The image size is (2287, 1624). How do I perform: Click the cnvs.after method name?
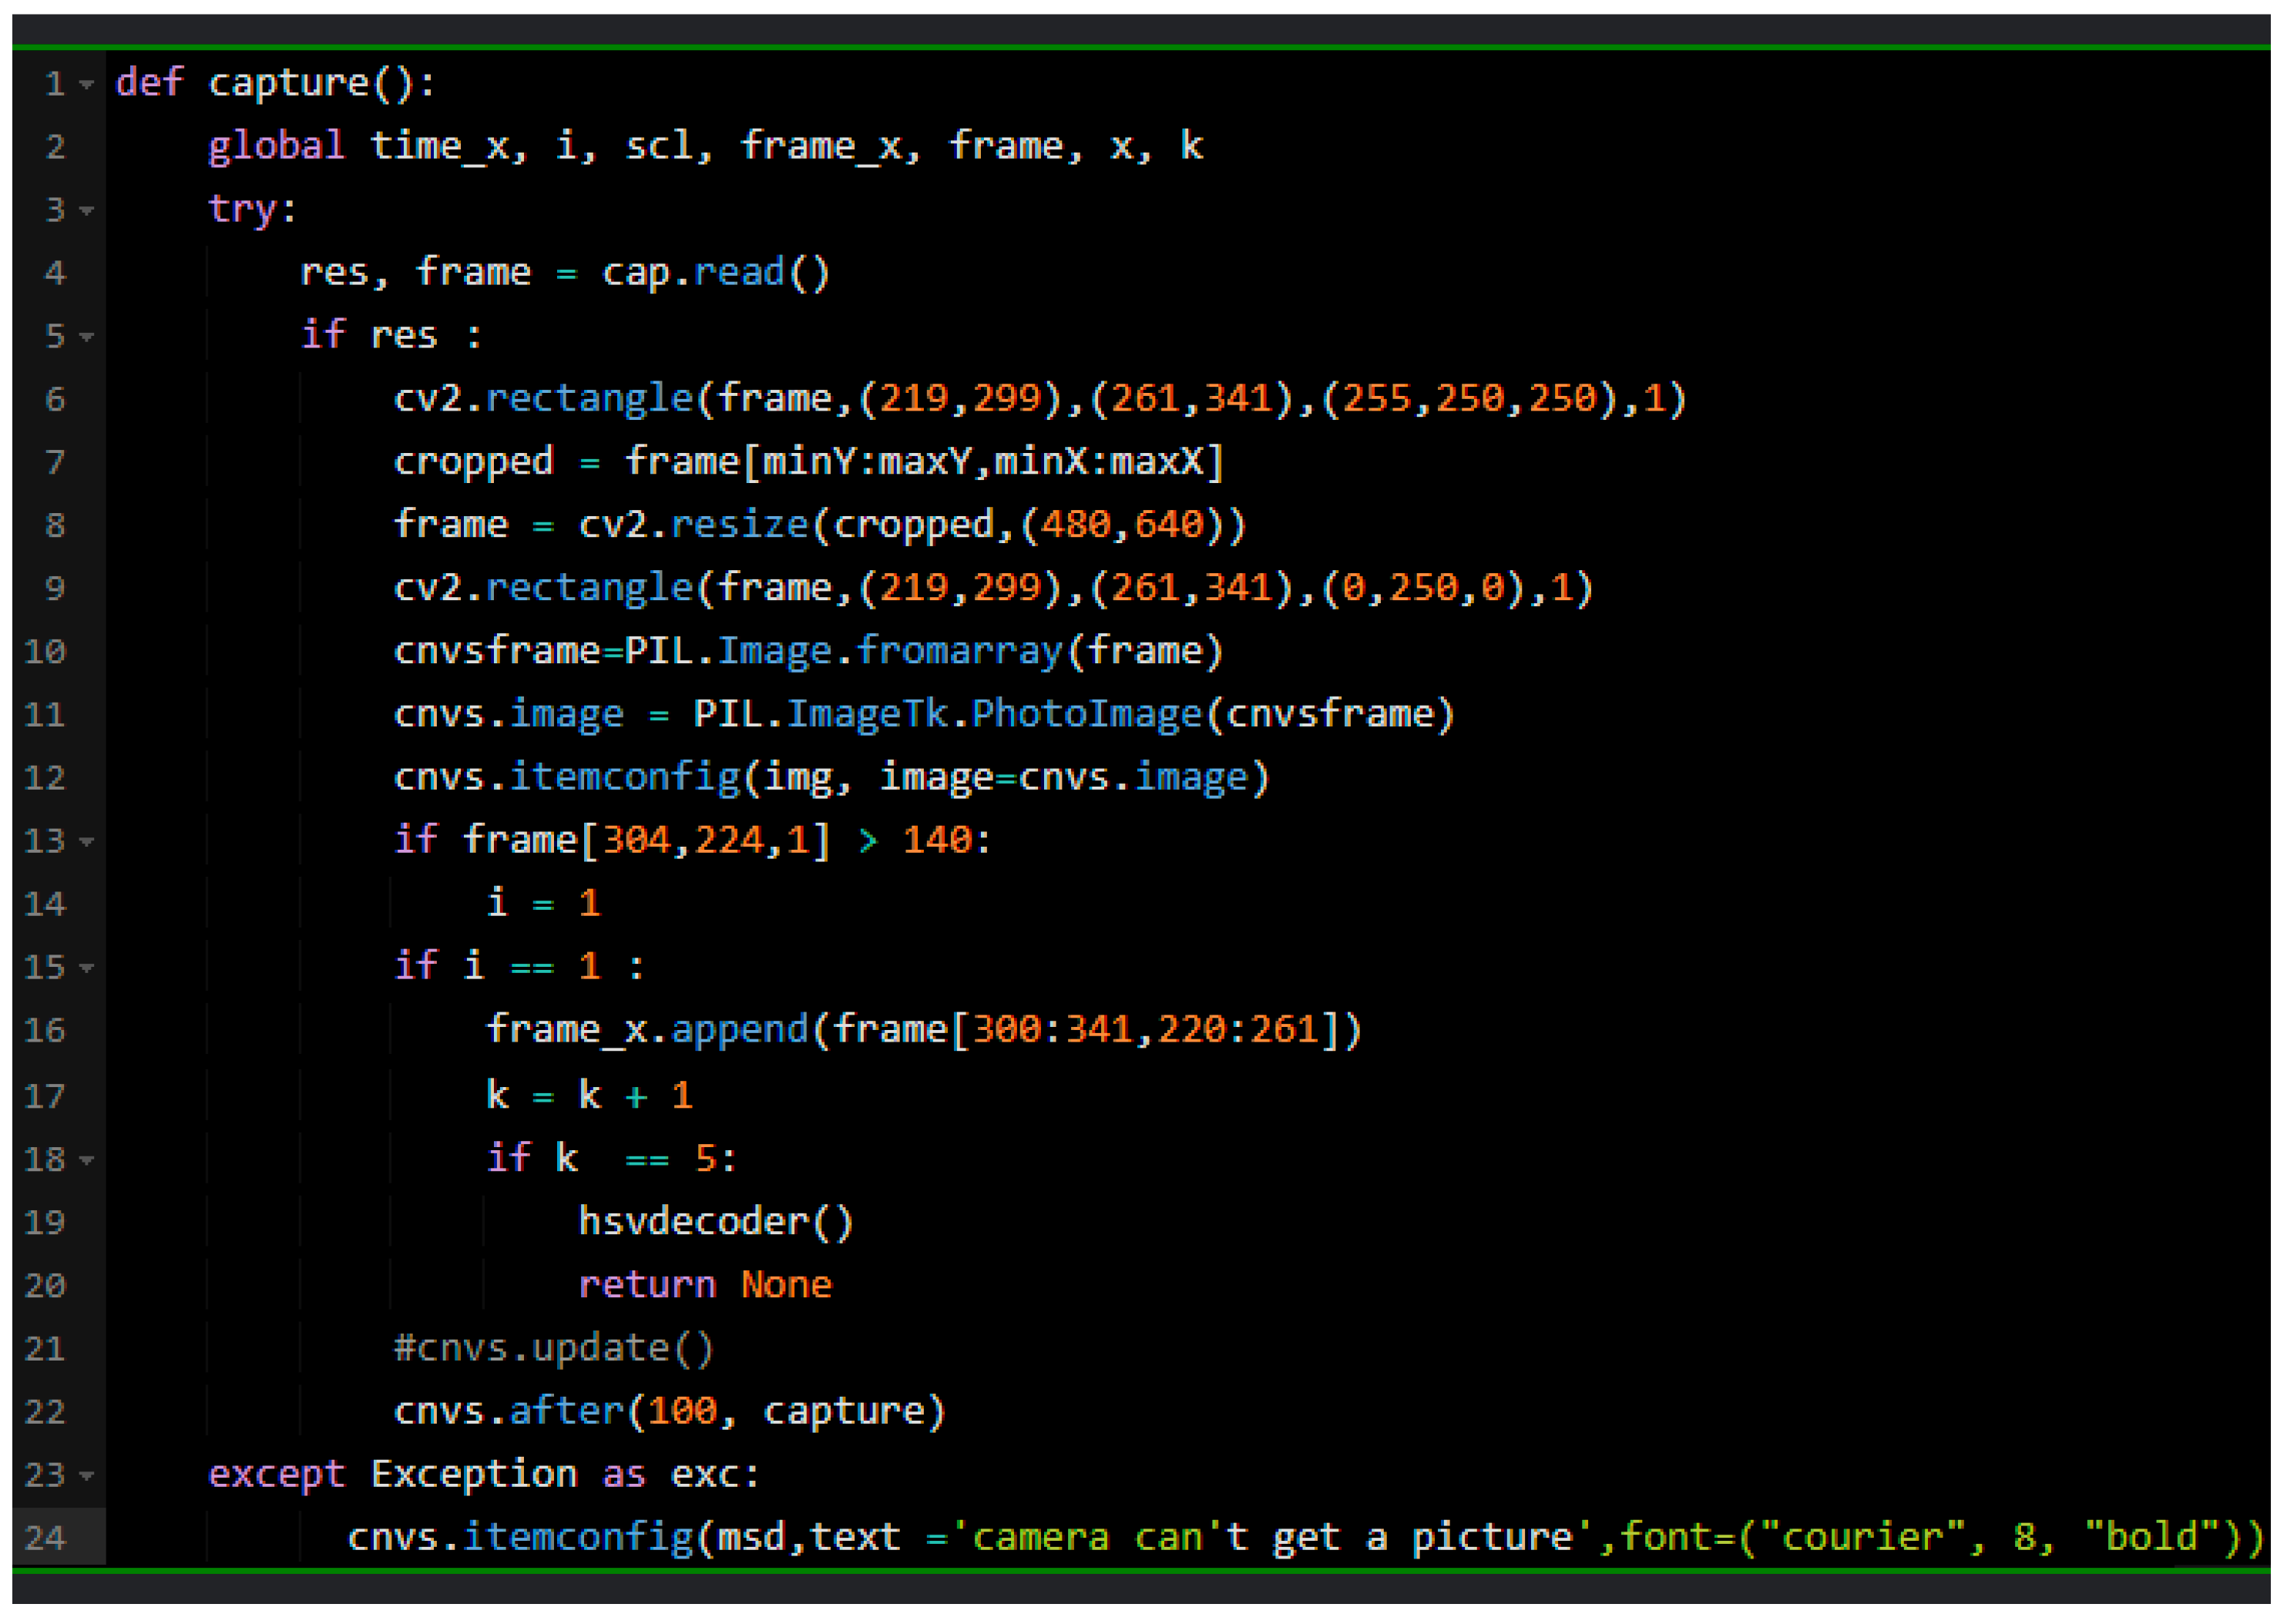pos(566,1411)
